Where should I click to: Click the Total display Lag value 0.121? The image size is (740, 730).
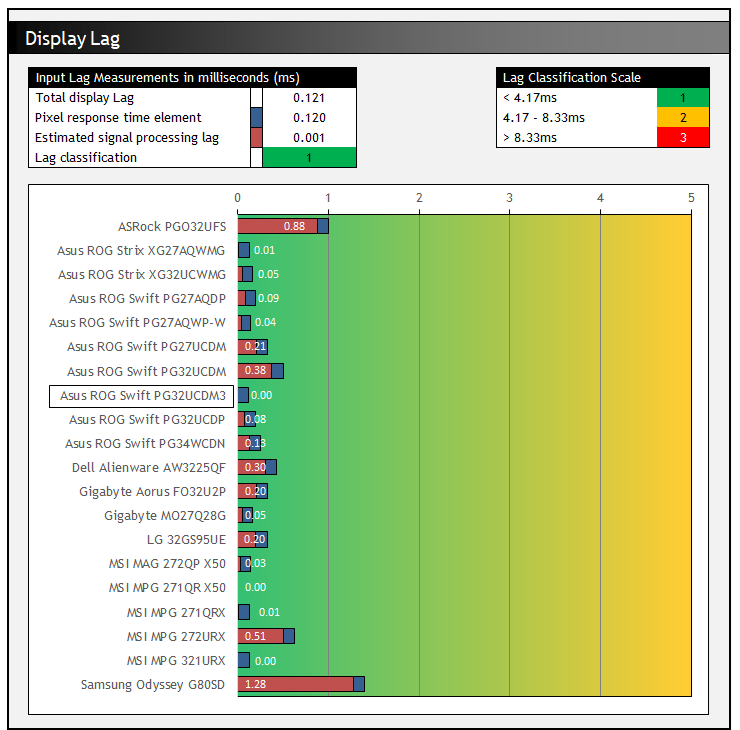pyautogui.click(x=309, y=98)
